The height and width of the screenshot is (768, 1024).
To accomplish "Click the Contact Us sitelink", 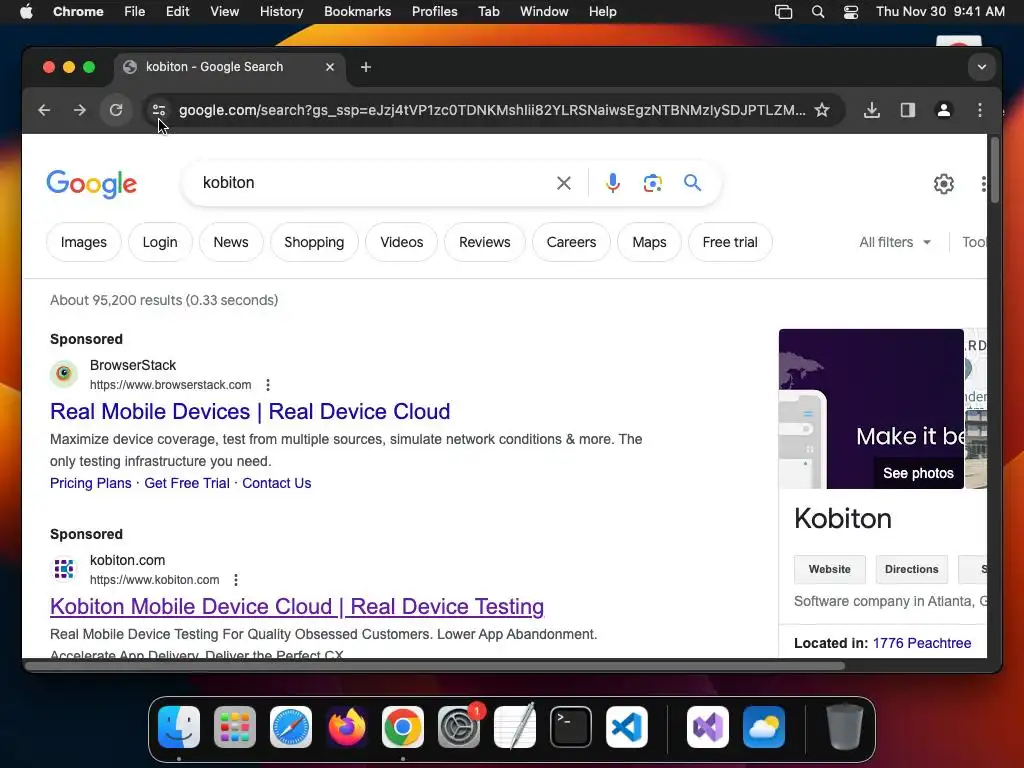I will [277, 483].
